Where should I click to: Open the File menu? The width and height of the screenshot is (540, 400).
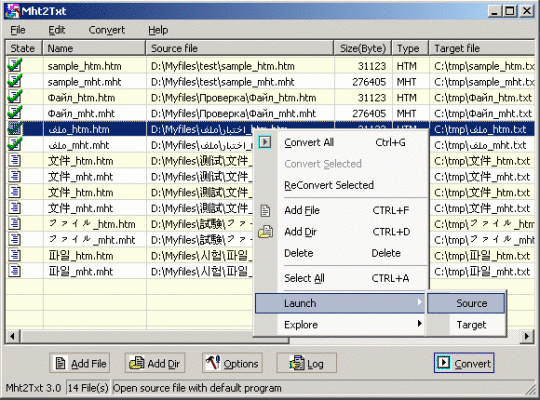[18, 30]
